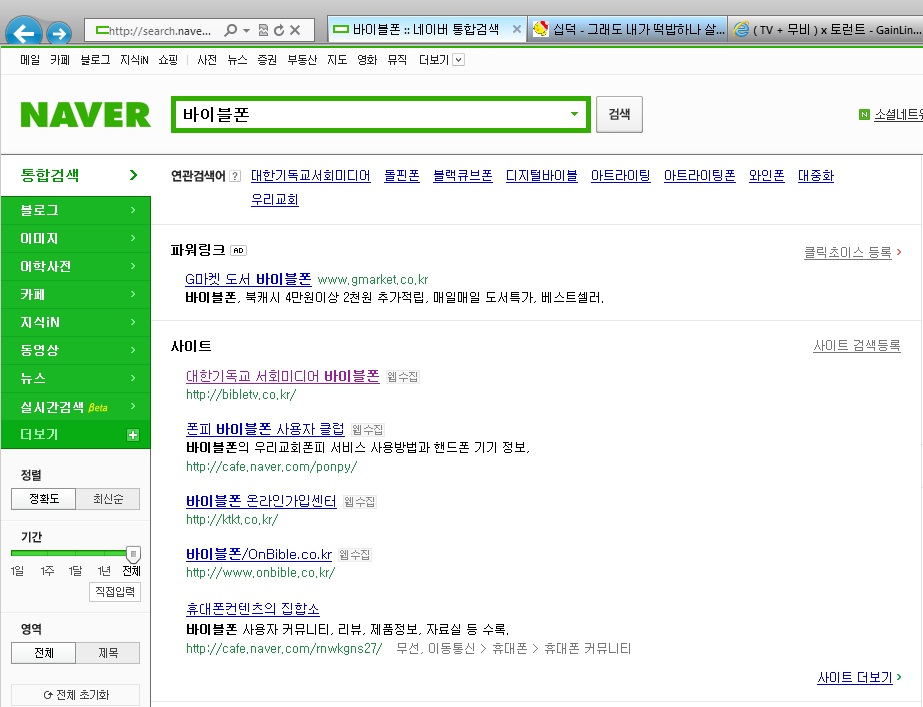The height and width of the screenshot is (707, 923).
Task: Set period to 1년
Action: [x=104, y=571]
